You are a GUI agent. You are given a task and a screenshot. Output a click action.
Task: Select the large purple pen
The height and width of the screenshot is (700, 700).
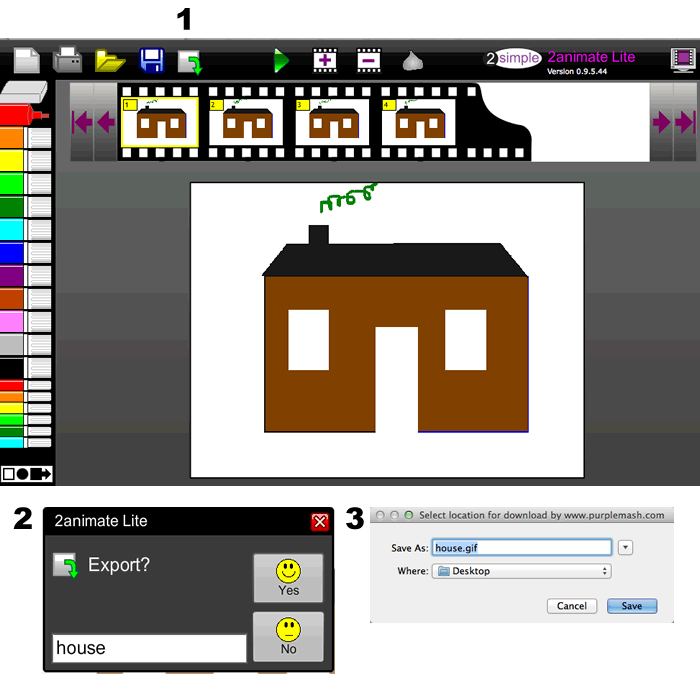click(x=25, y=276)
